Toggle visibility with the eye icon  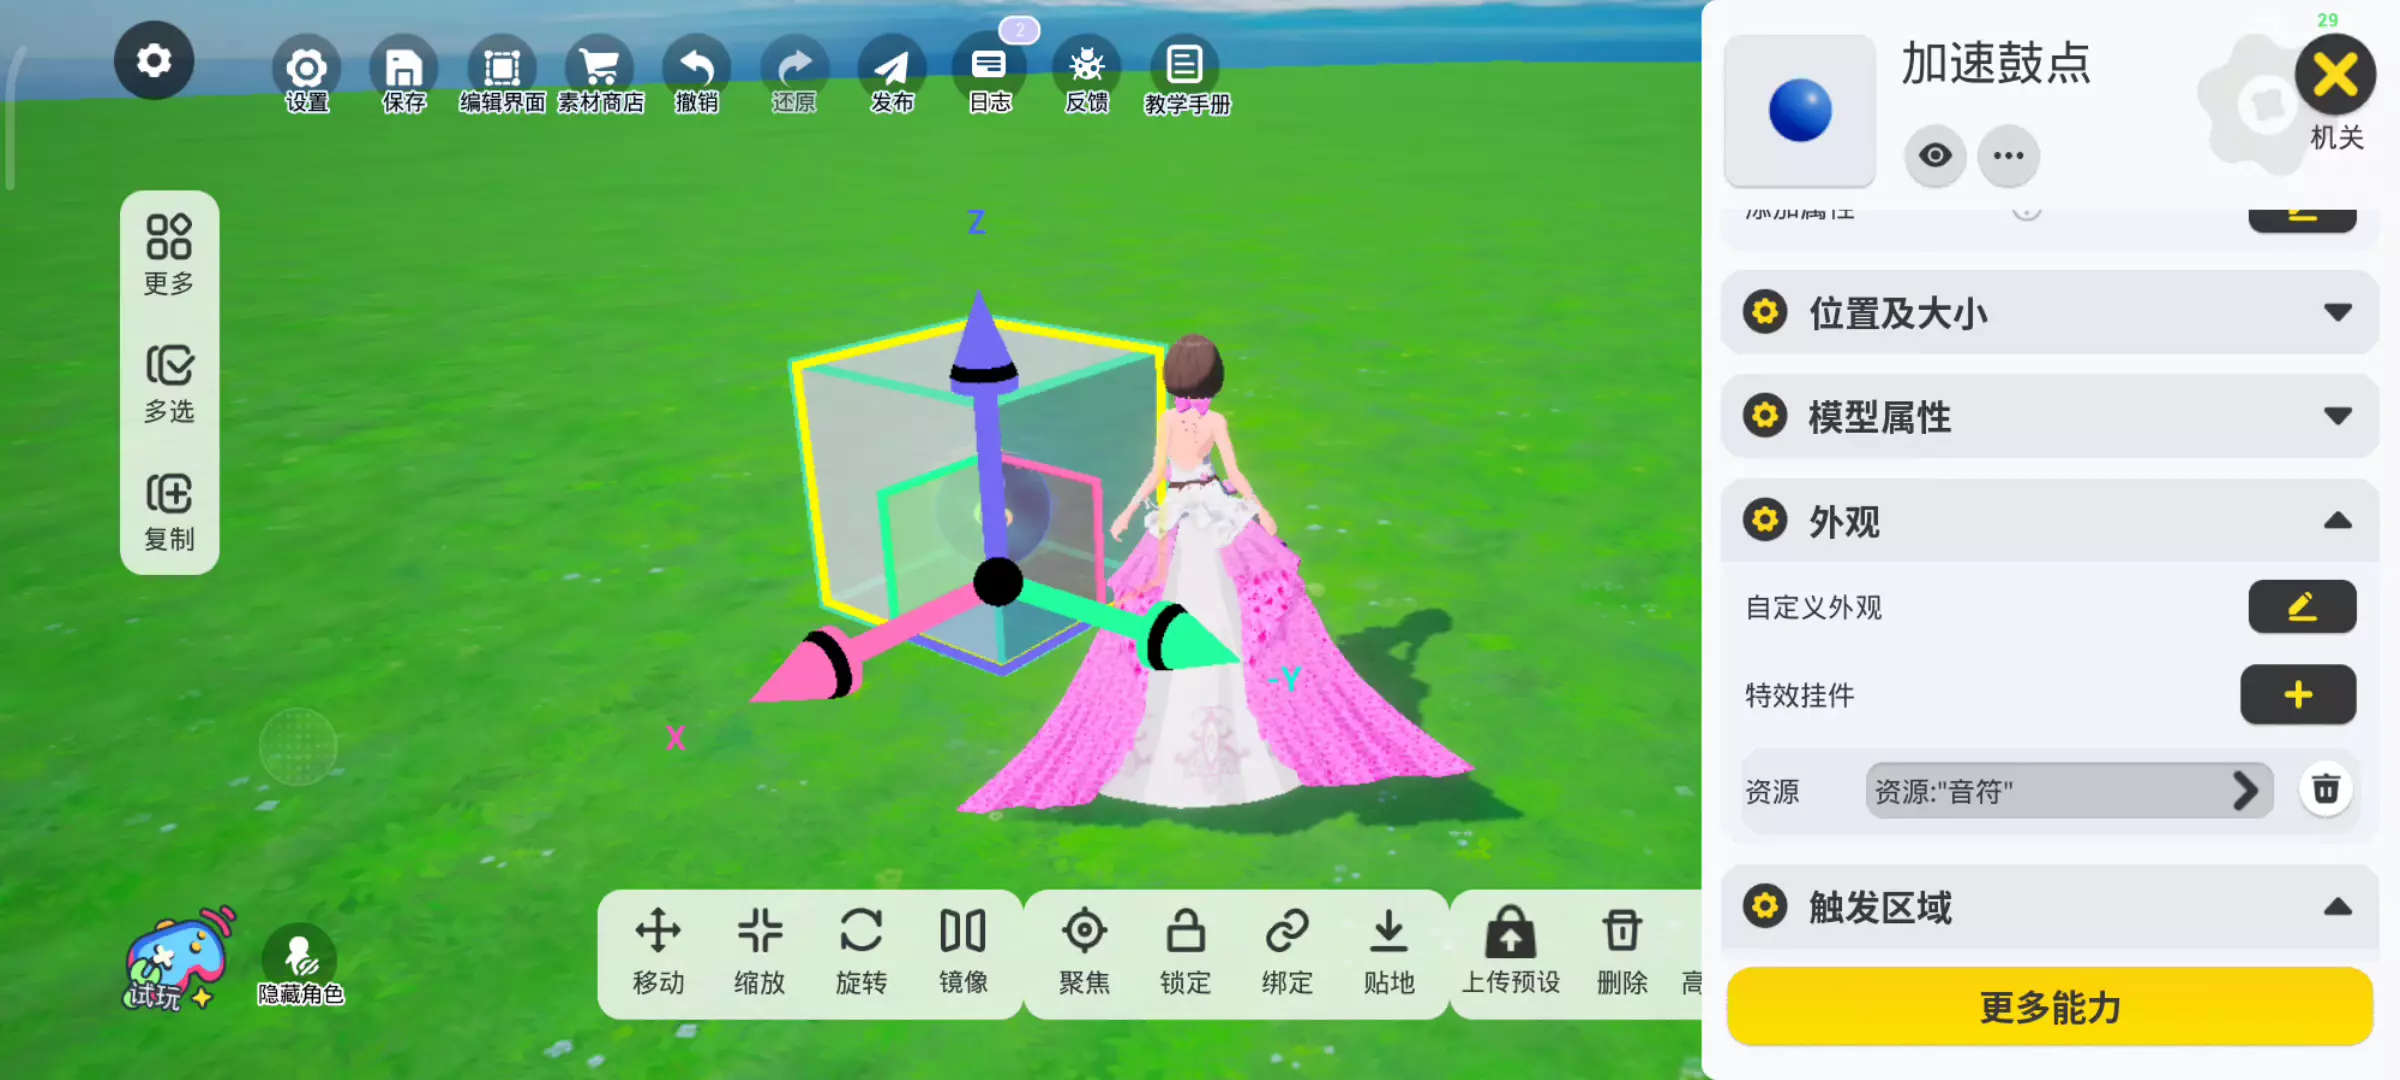tap(1935, 156)
